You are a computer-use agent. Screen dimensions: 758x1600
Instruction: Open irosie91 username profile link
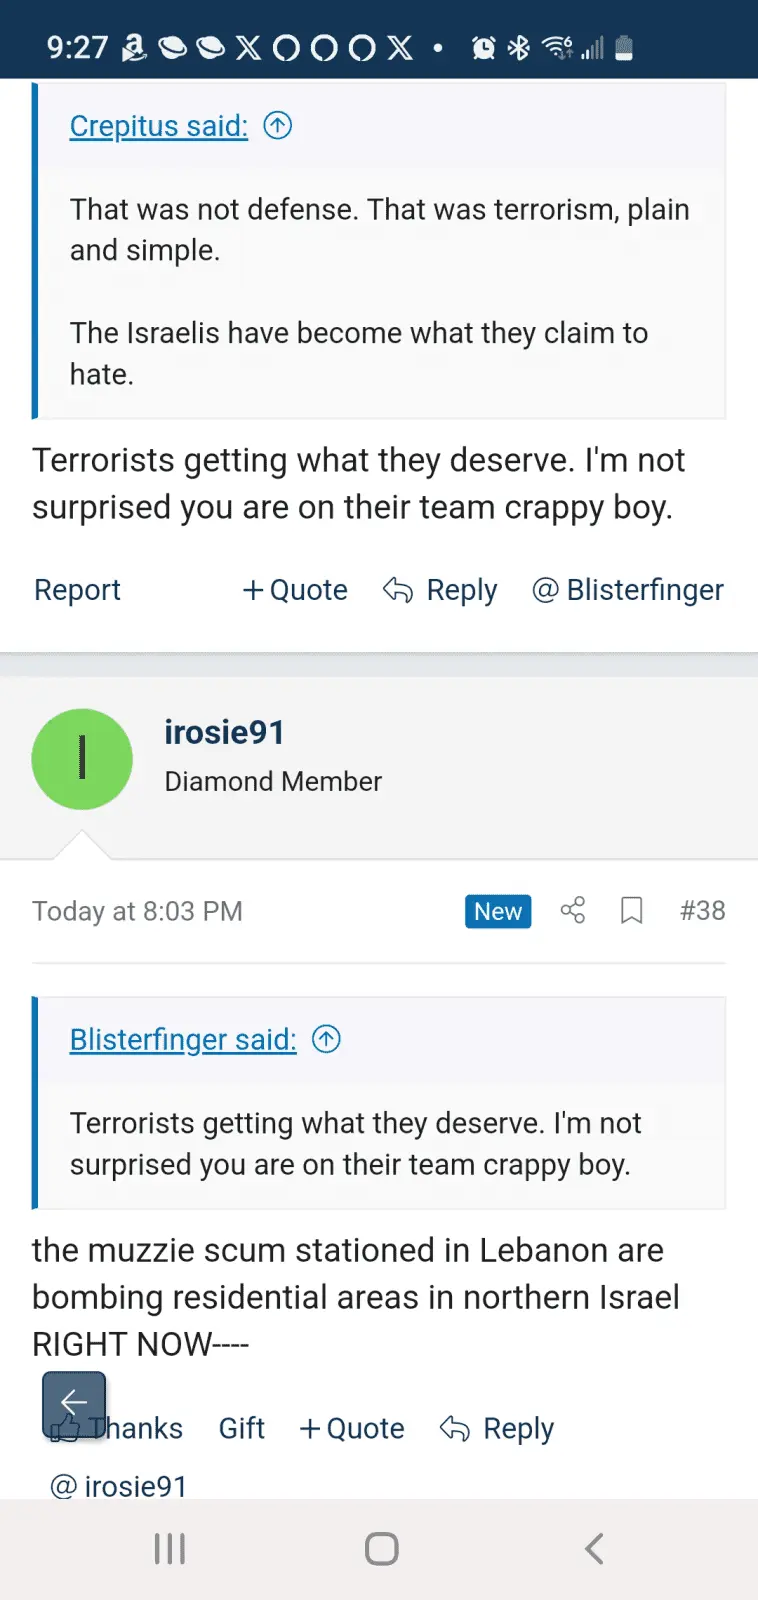coord(224,732)
